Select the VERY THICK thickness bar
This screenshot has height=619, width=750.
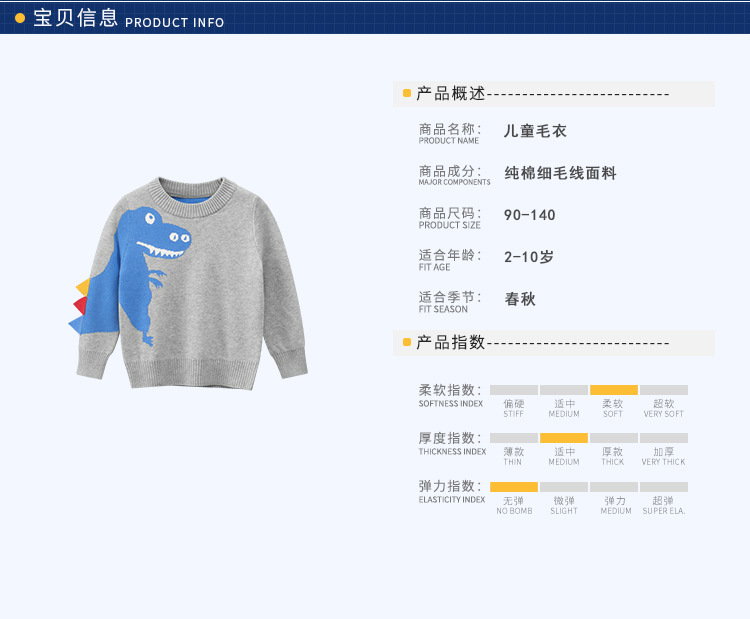(x=664, y=438)
